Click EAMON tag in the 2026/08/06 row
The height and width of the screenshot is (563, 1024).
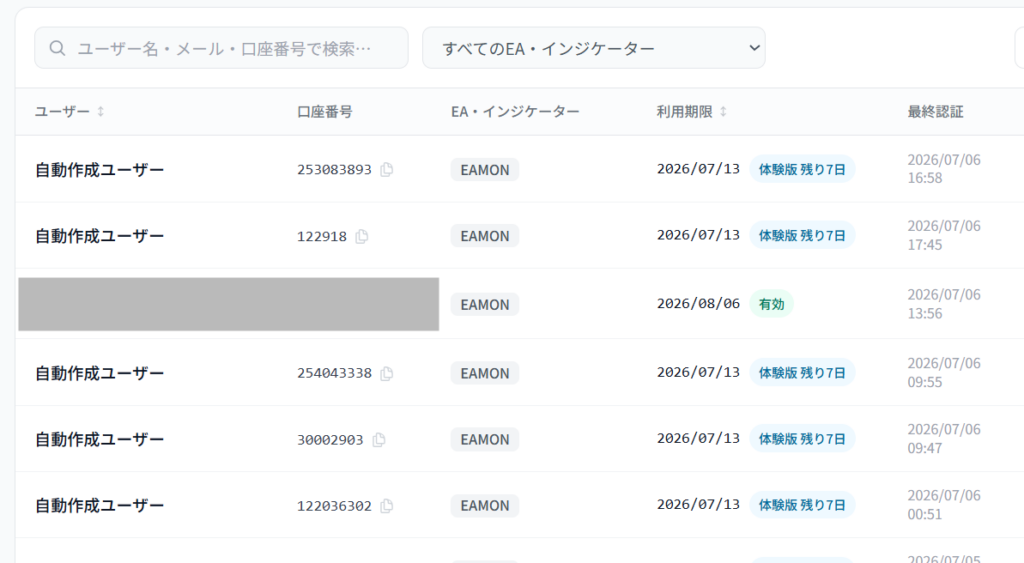point(485,304)
